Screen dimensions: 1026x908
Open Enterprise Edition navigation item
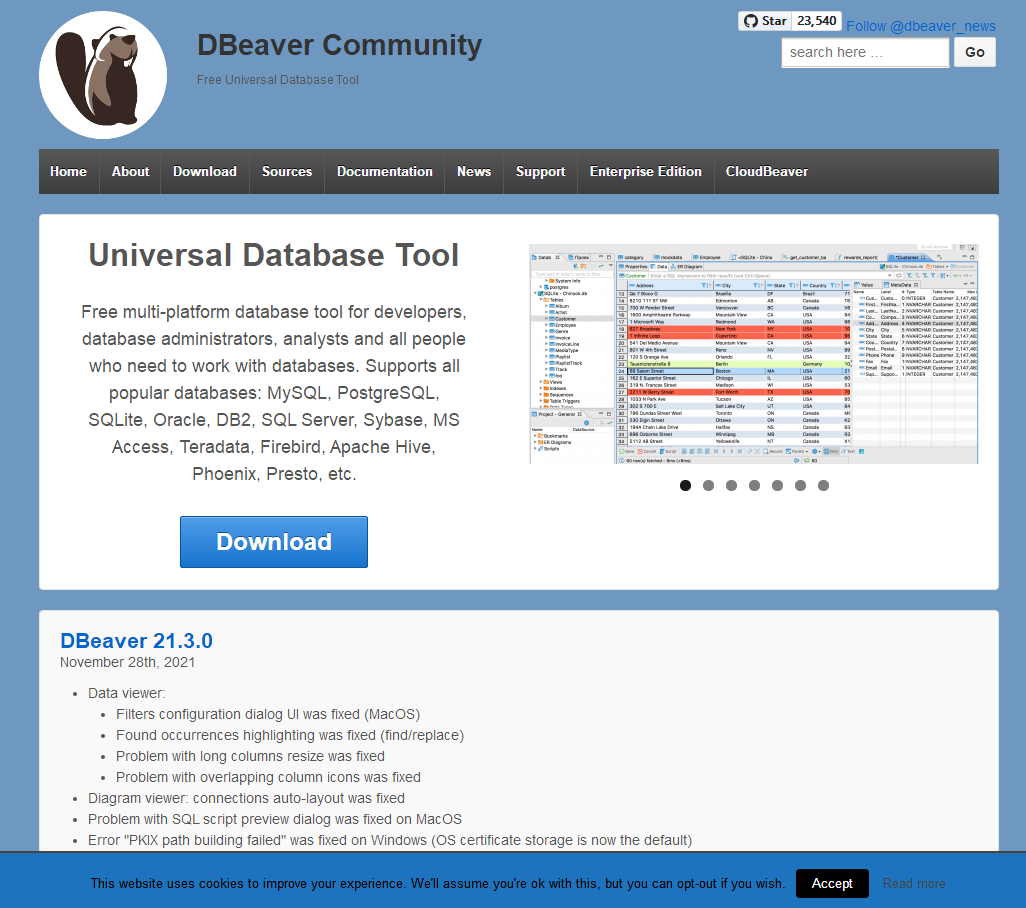click(646, 171)
